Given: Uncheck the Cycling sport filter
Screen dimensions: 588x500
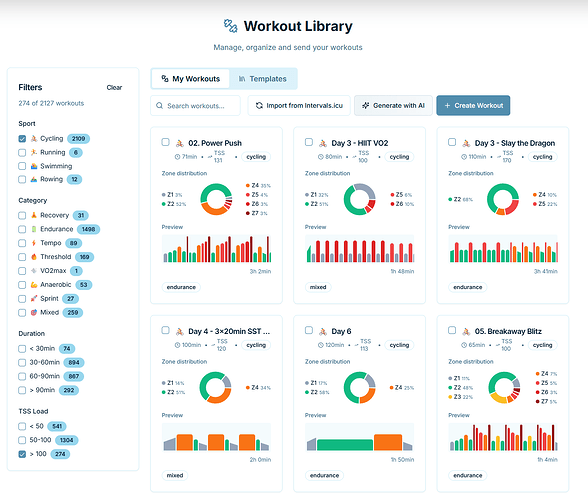Looking at the screenshot, I should [x=22, y=139].
